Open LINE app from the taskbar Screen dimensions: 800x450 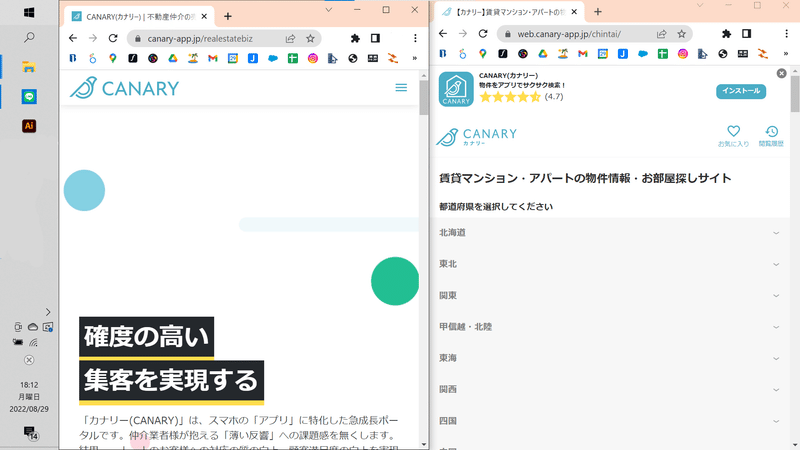pyautogui.click(x=29, y=96)
